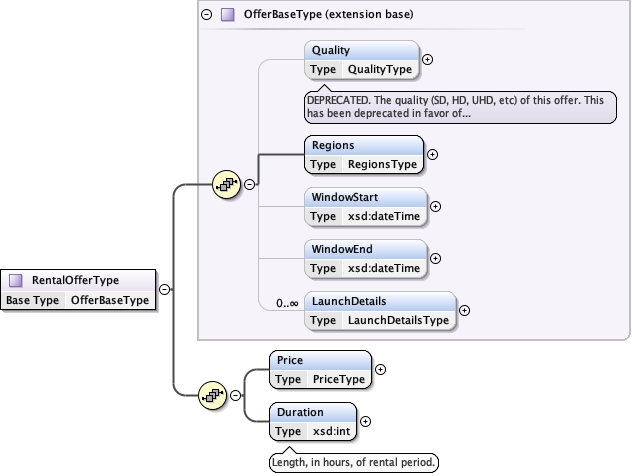Screen dimensions: 632x476
Task: Click the 'Length, in hours' annotation
Action: coord(353,462)
